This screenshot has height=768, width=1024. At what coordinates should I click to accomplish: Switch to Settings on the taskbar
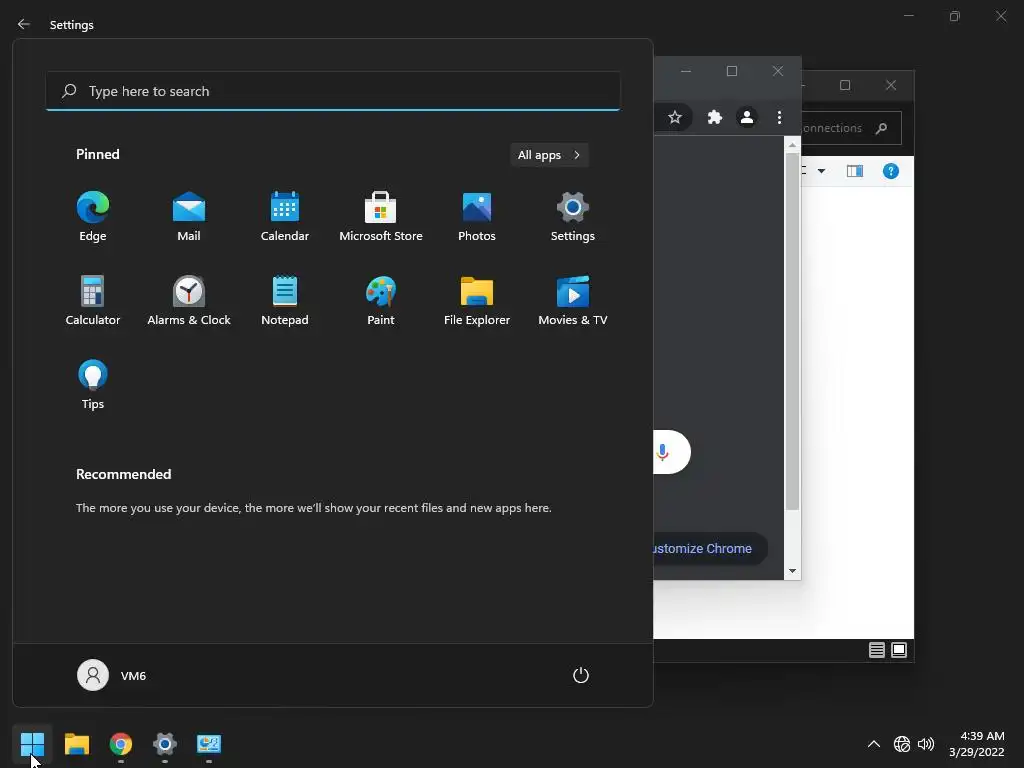pos(165,744)
